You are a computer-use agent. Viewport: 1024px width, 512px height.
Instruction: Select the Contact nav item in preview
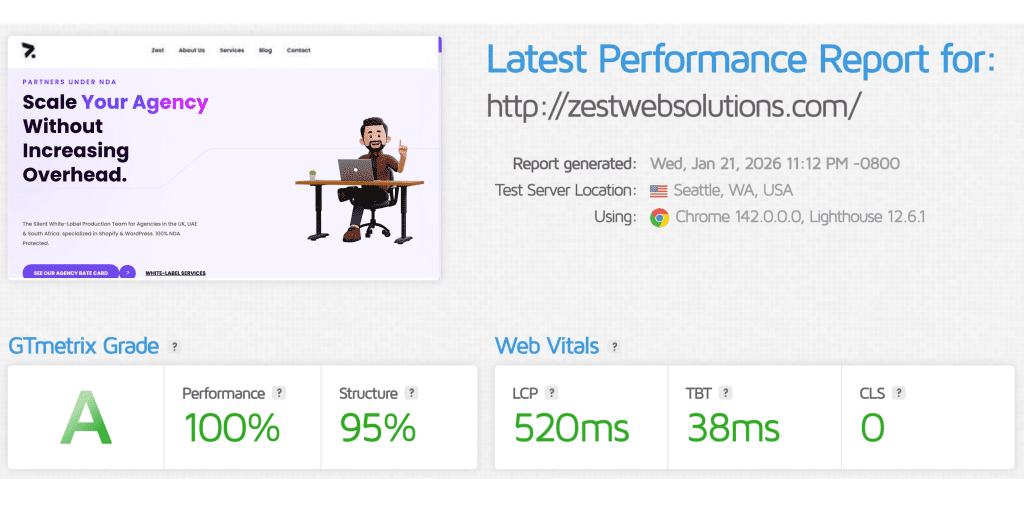point(298,50)
